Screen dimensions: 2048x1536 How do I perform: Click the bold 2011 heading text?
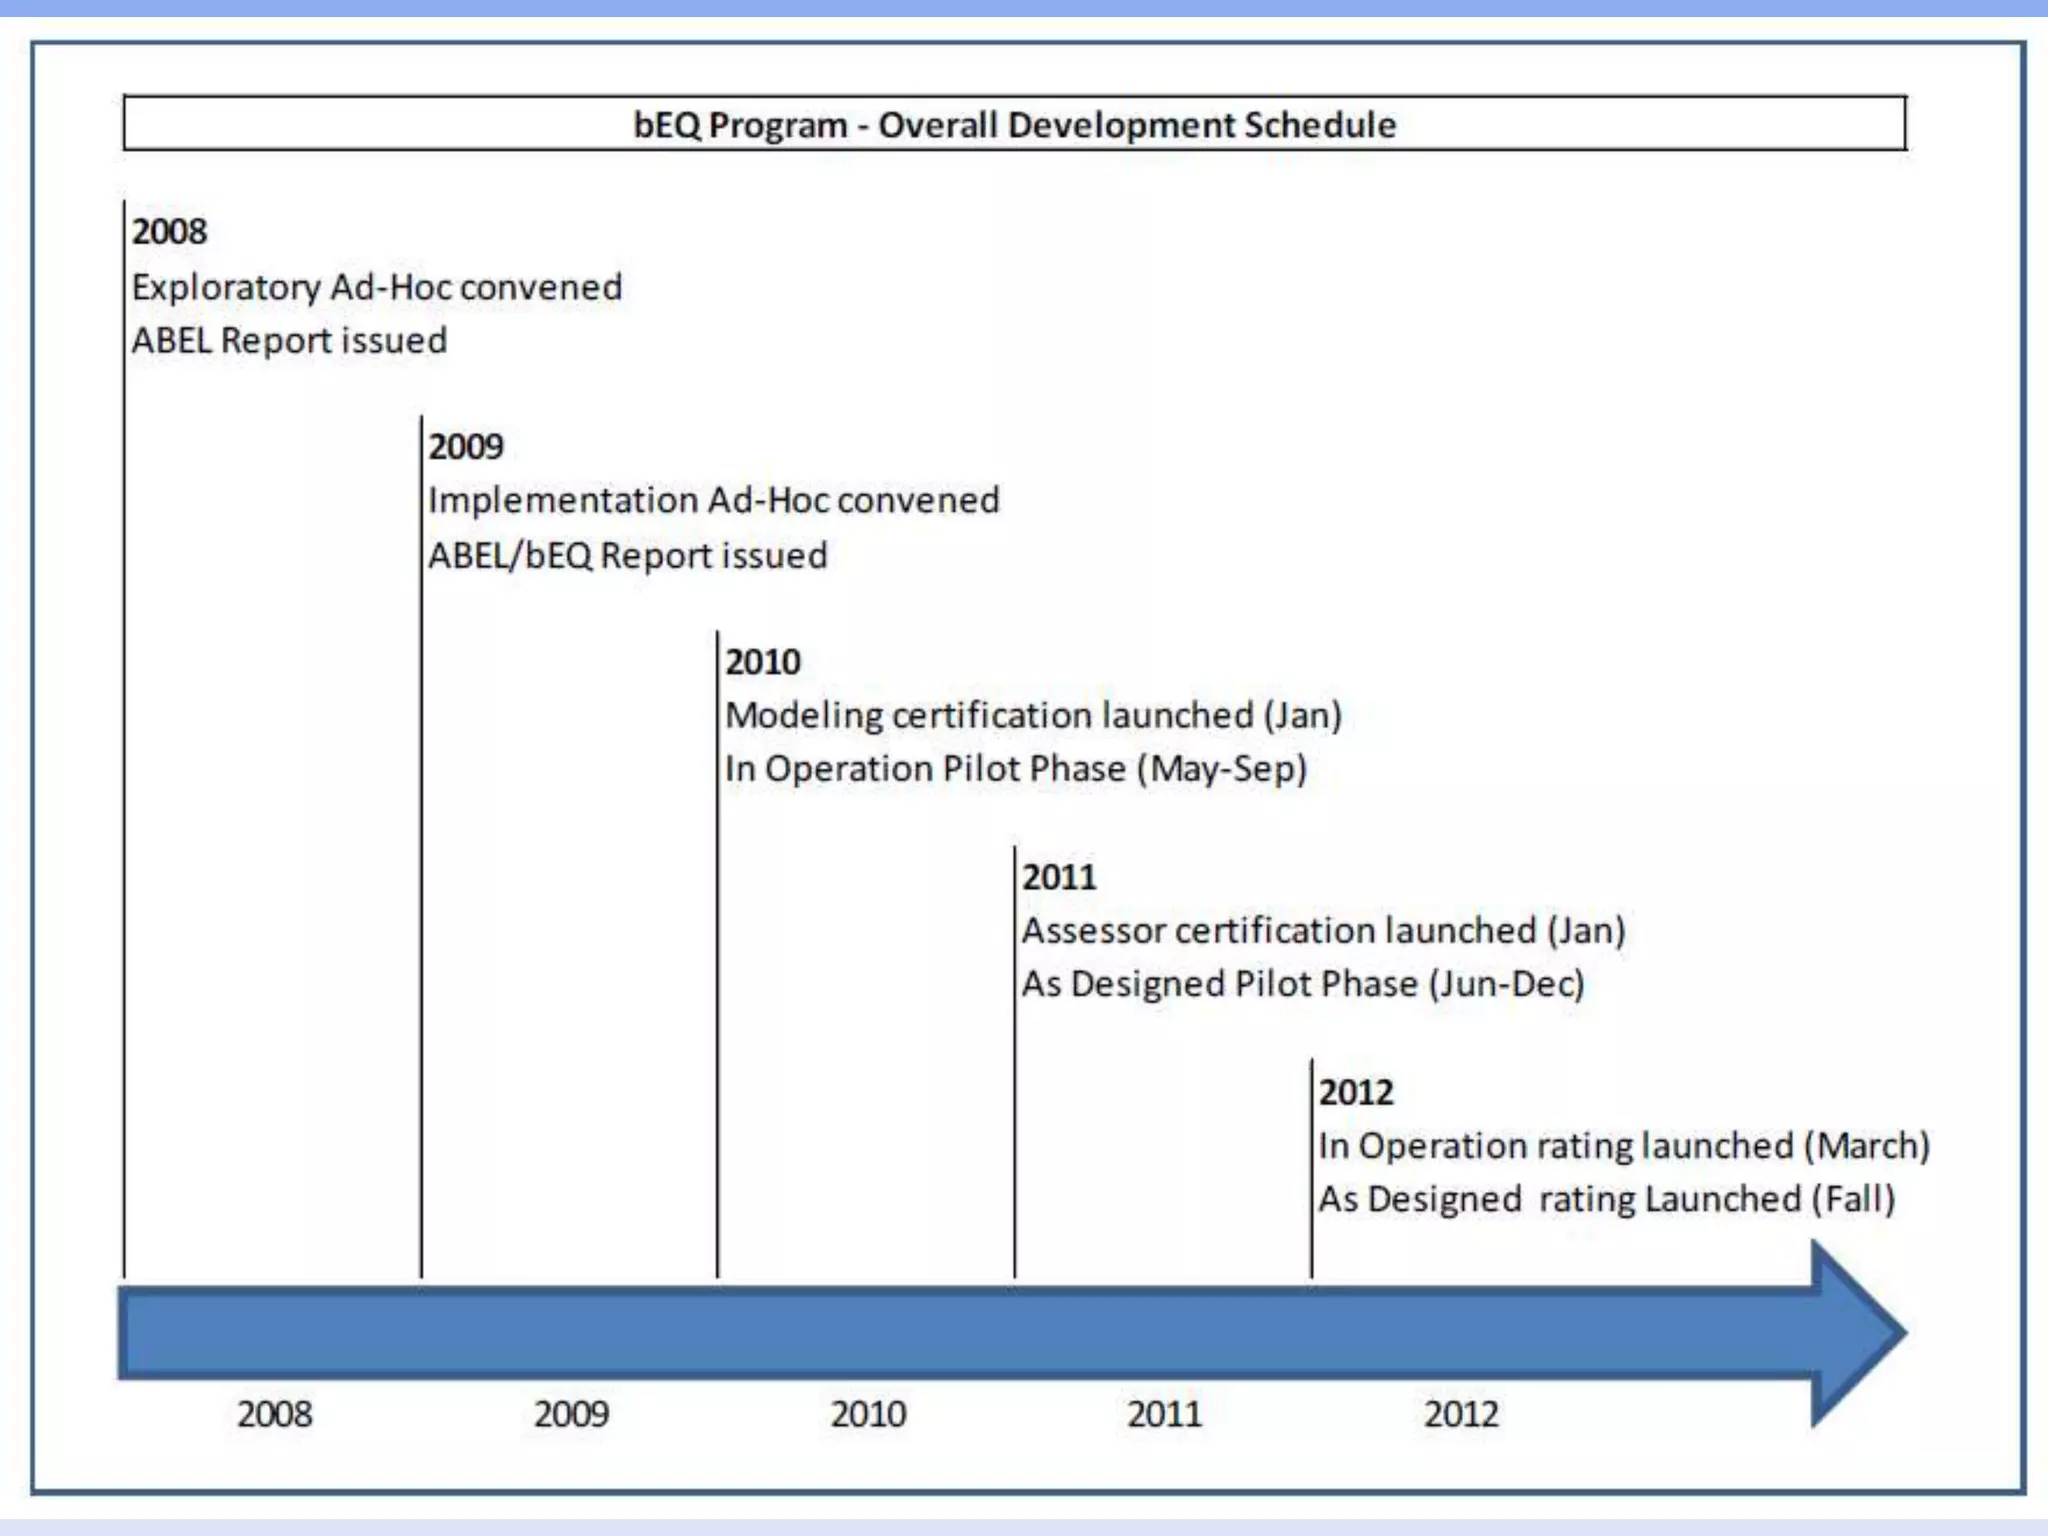(x=1059, y=877)
